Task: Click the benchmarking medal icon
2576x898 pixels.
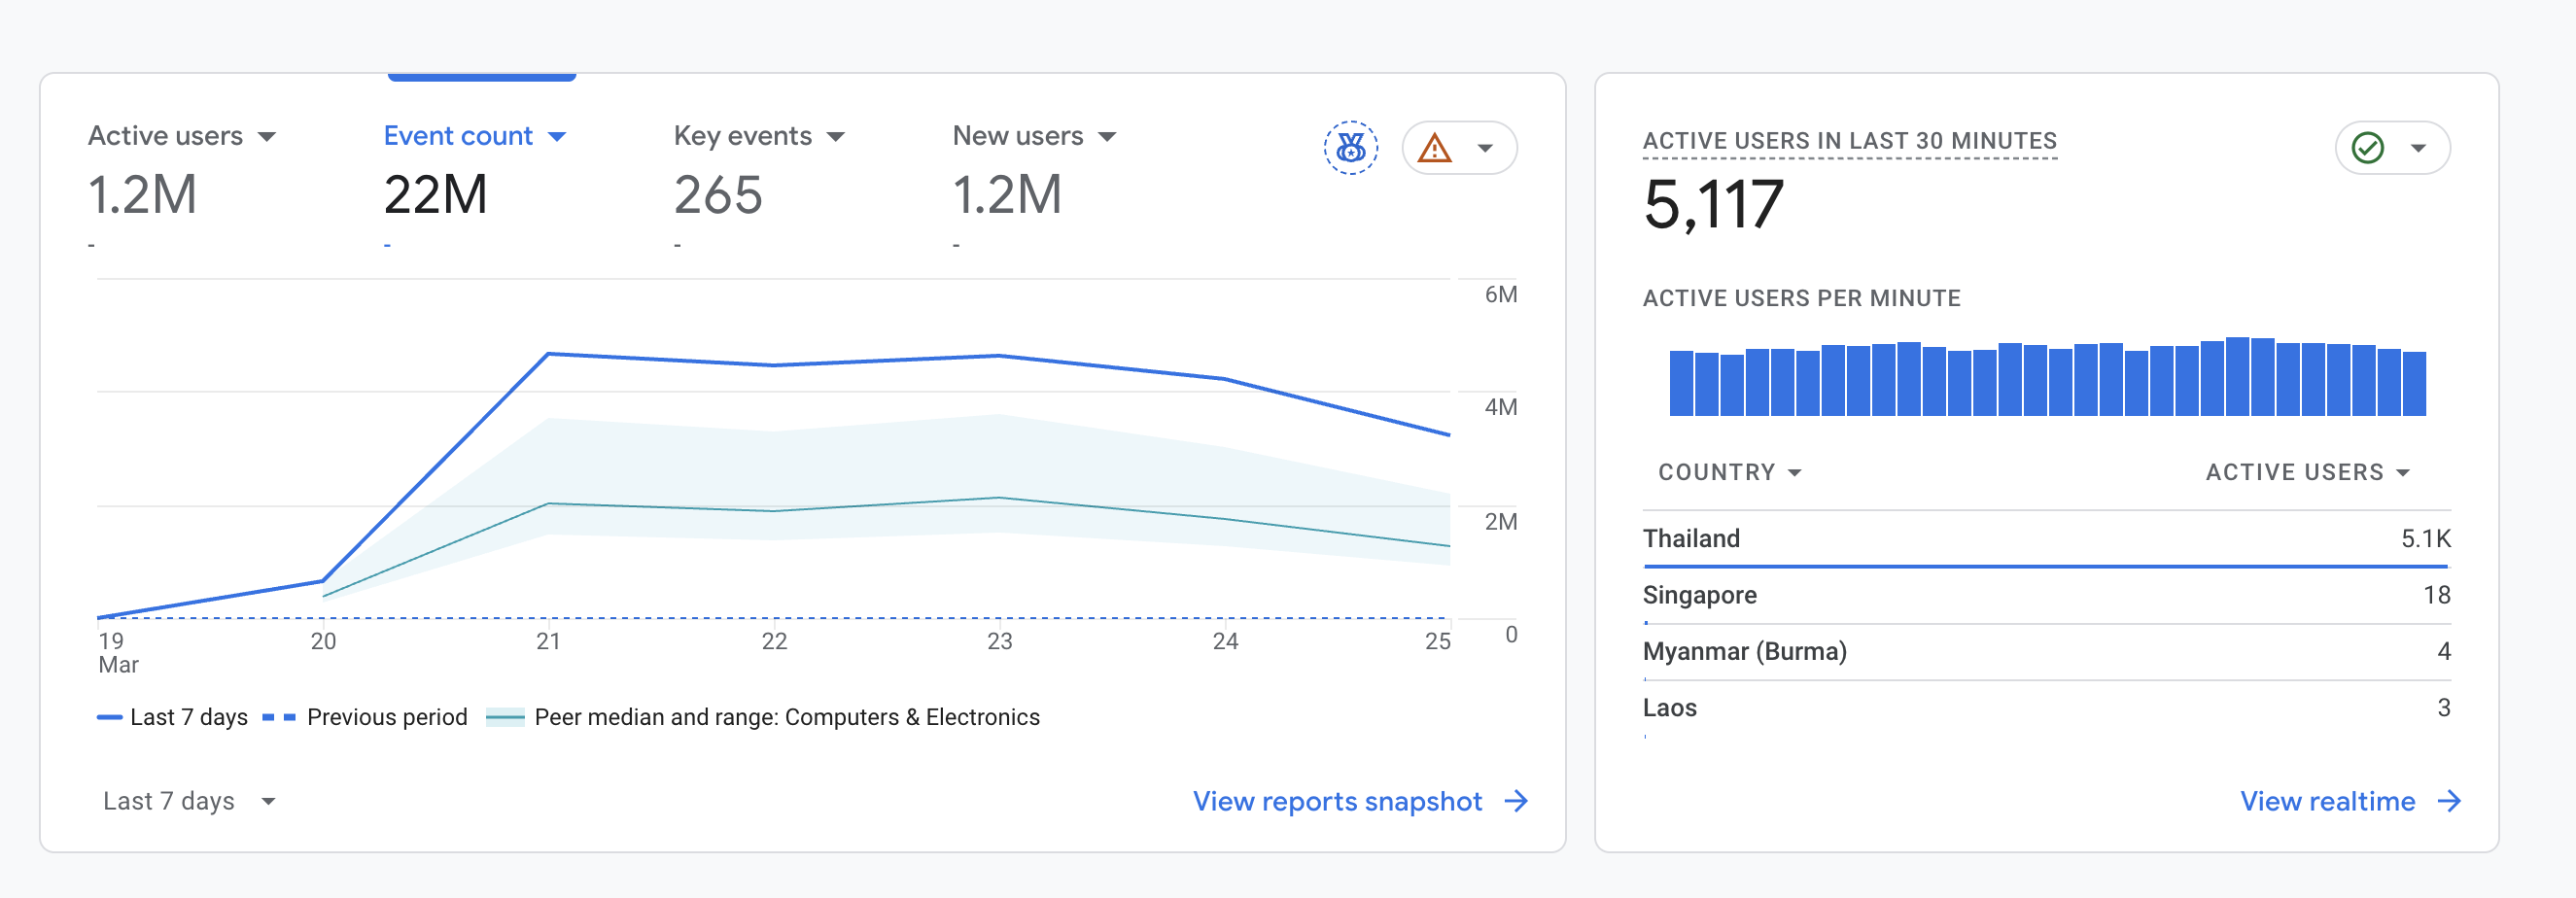Action: pyautogui.click(x=1350, y=148)
